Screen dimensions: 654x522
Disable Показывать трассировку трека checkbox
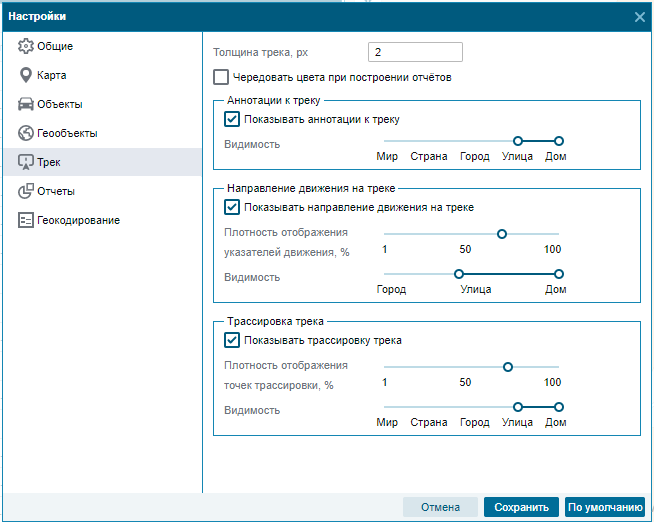(232, 340)
